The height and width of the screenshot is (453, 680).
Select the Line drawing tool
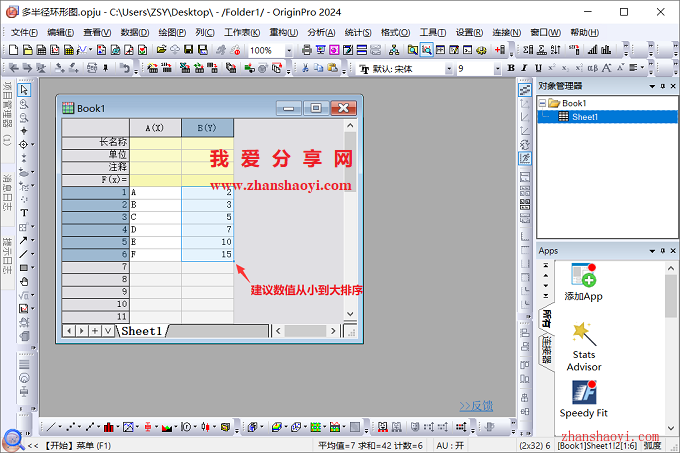(23, 254)
